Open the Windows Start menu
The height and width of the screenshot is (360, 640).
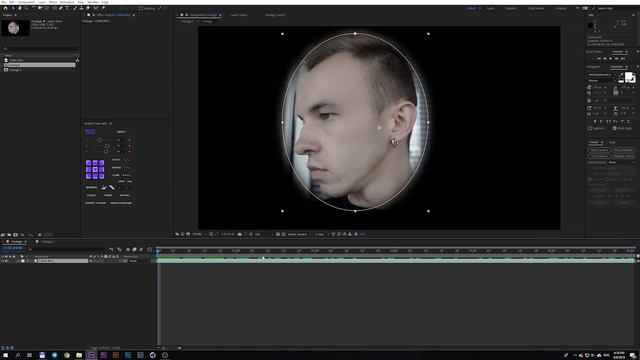pos(5,356)
